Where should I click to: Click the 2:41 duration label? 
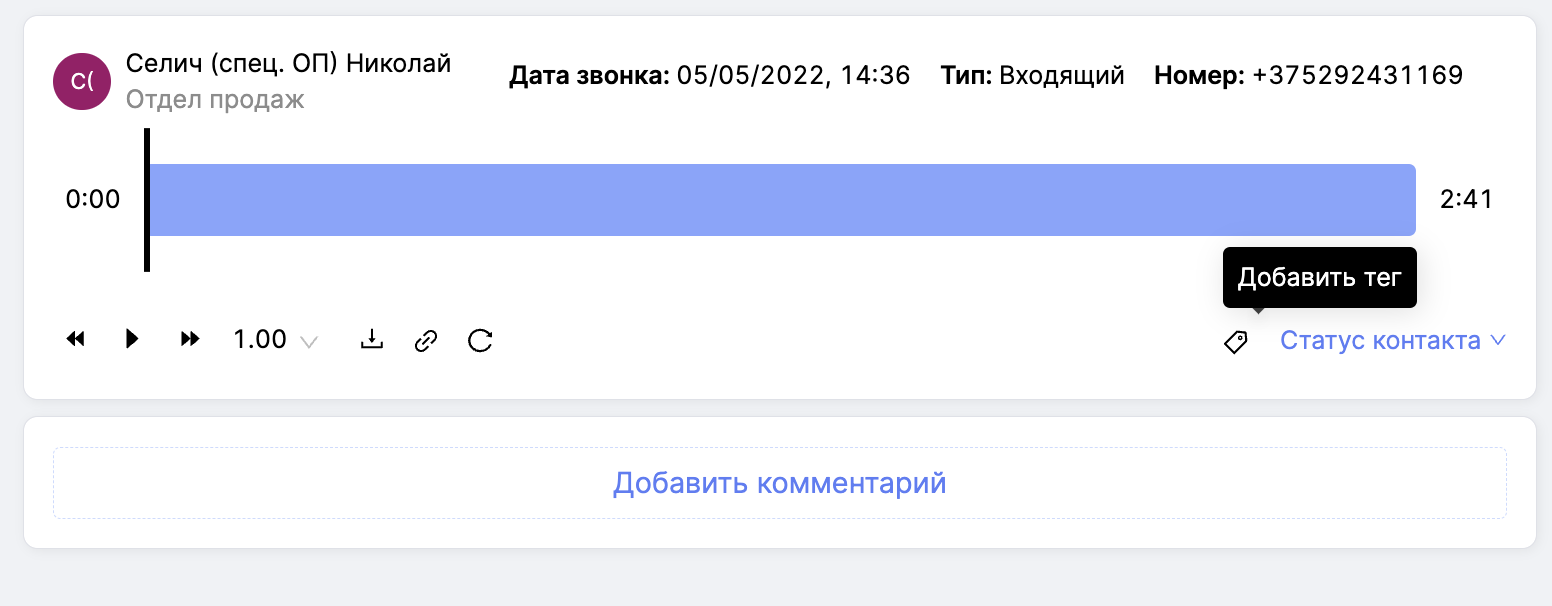(1466, 200)
